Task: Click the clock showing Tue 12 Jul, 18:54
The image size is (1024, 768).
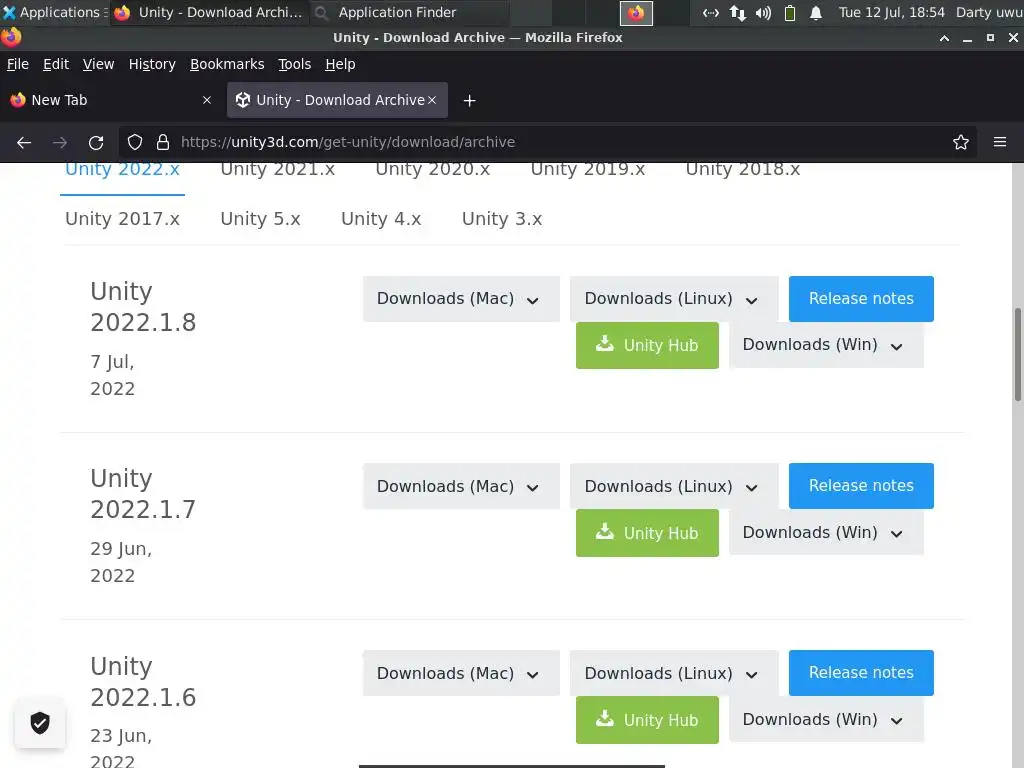Action: point(891,12)
